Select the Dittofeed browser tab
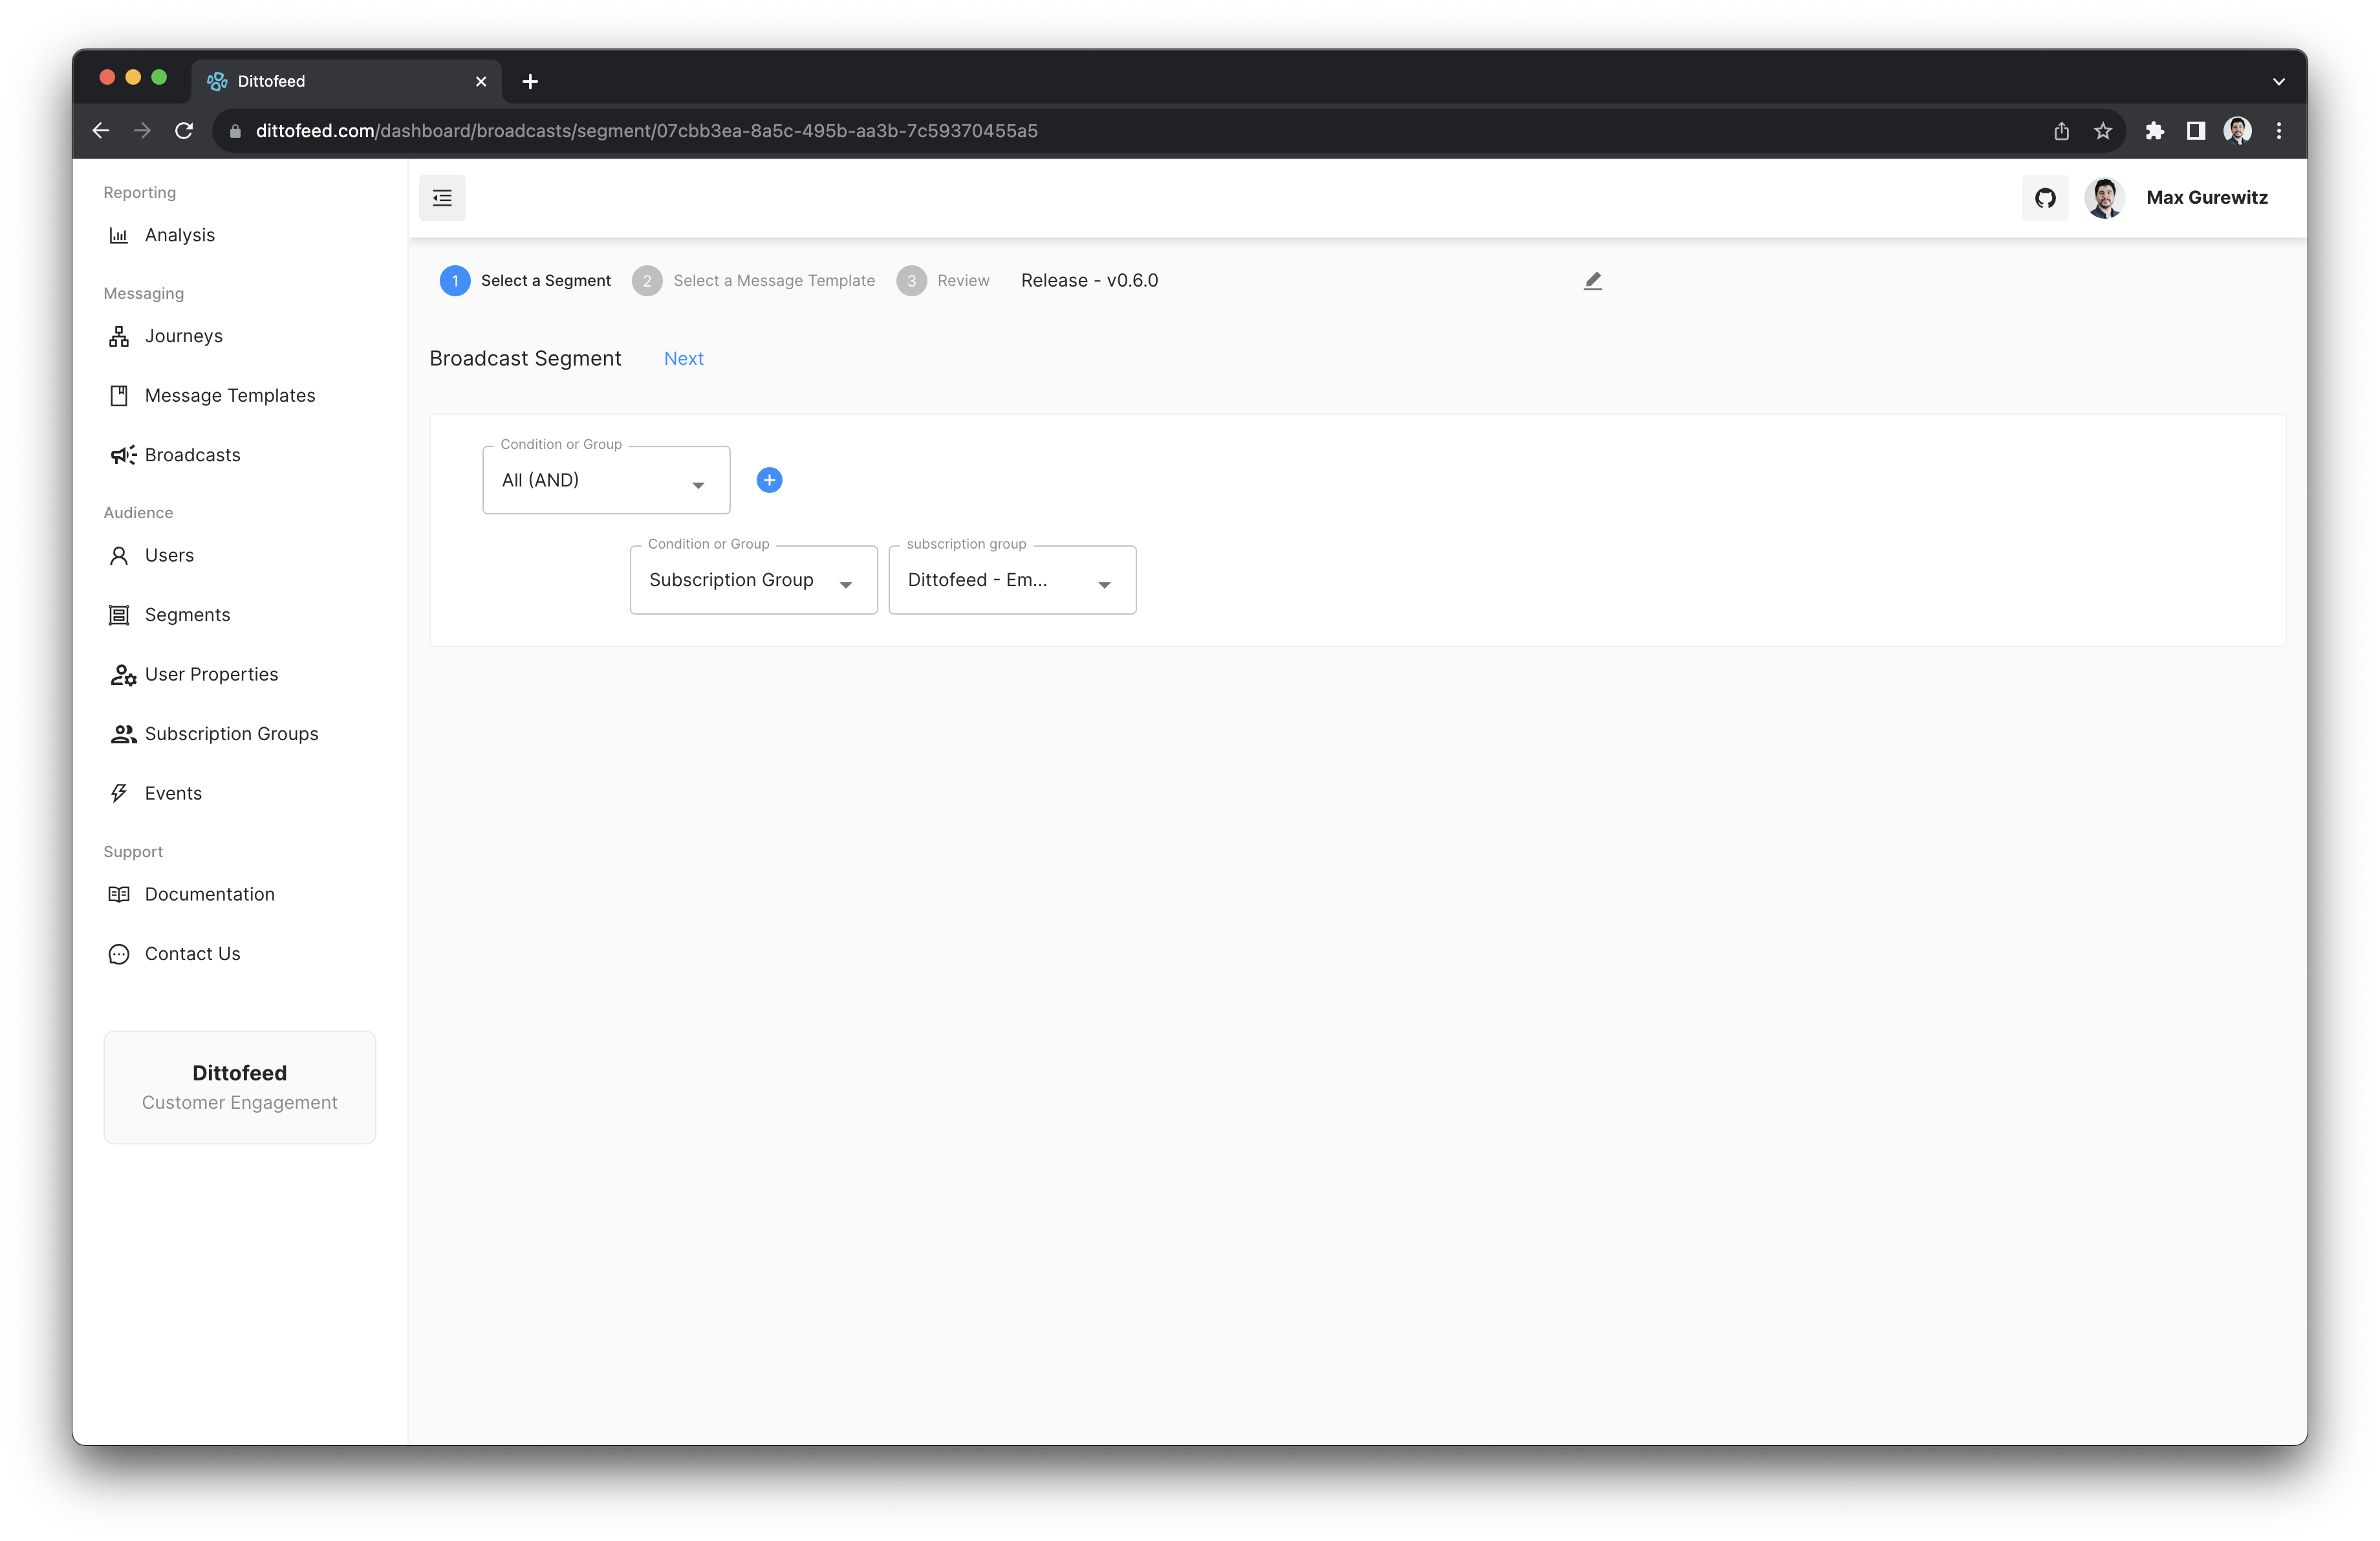The height and width of the screenshot is (1541, 2380). [345, 82]
